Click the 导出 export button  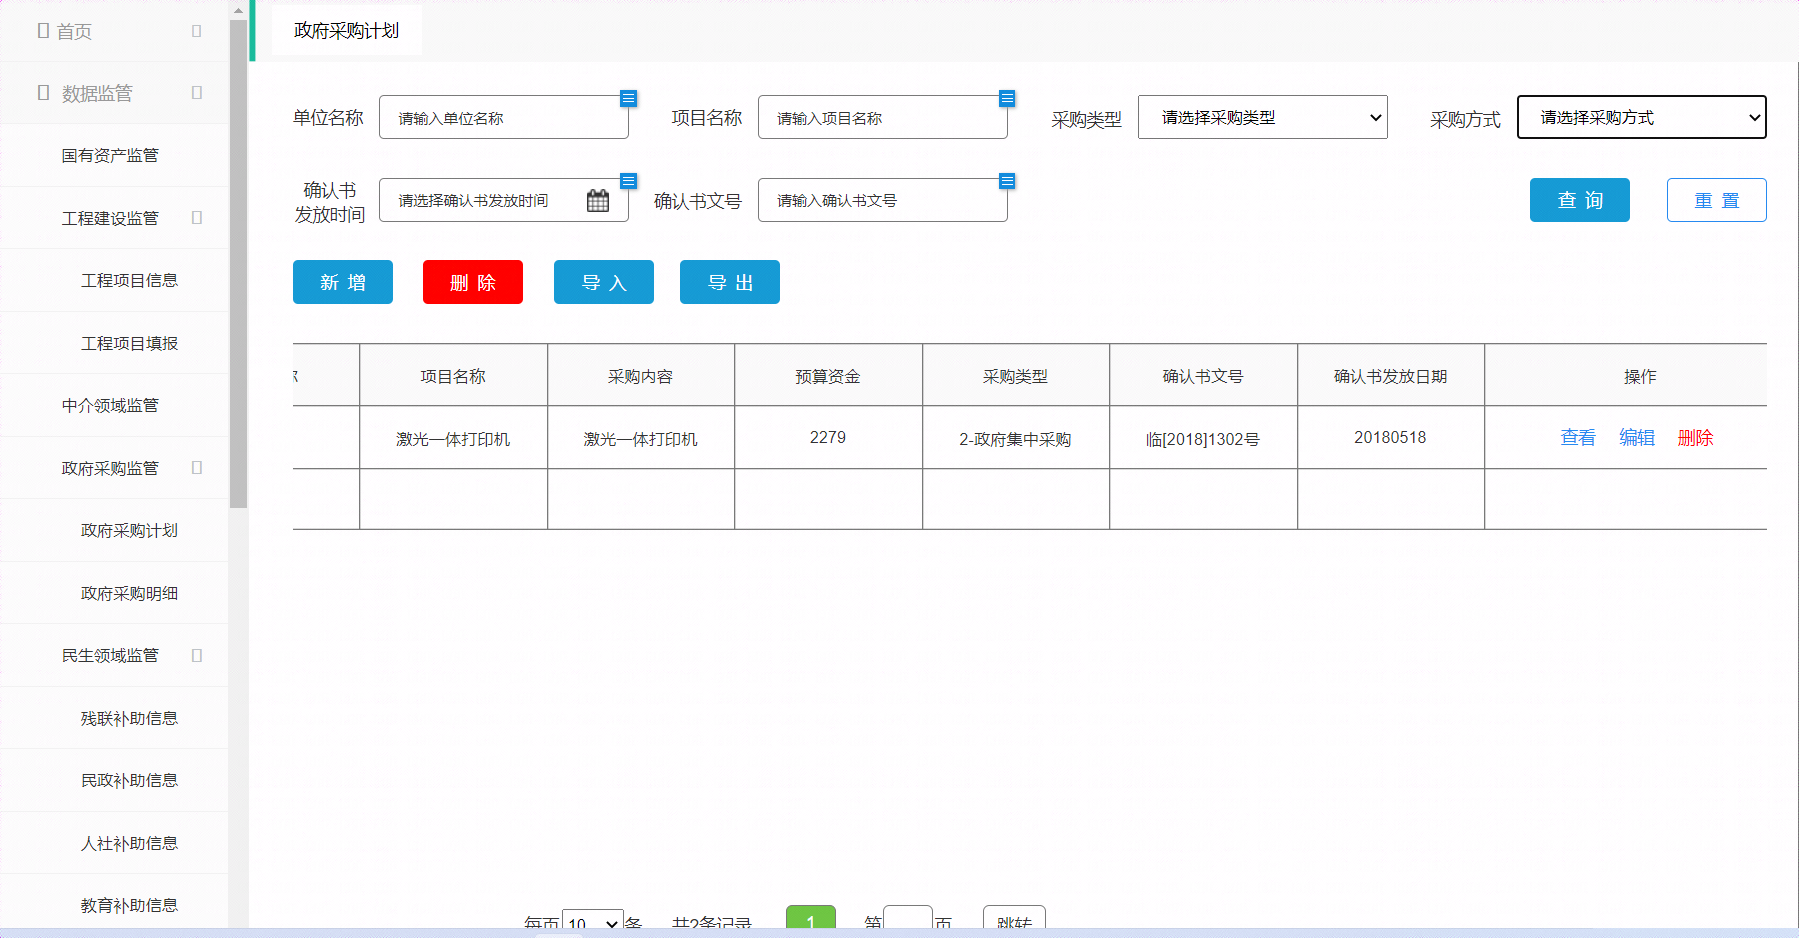[x=730, y=282]
